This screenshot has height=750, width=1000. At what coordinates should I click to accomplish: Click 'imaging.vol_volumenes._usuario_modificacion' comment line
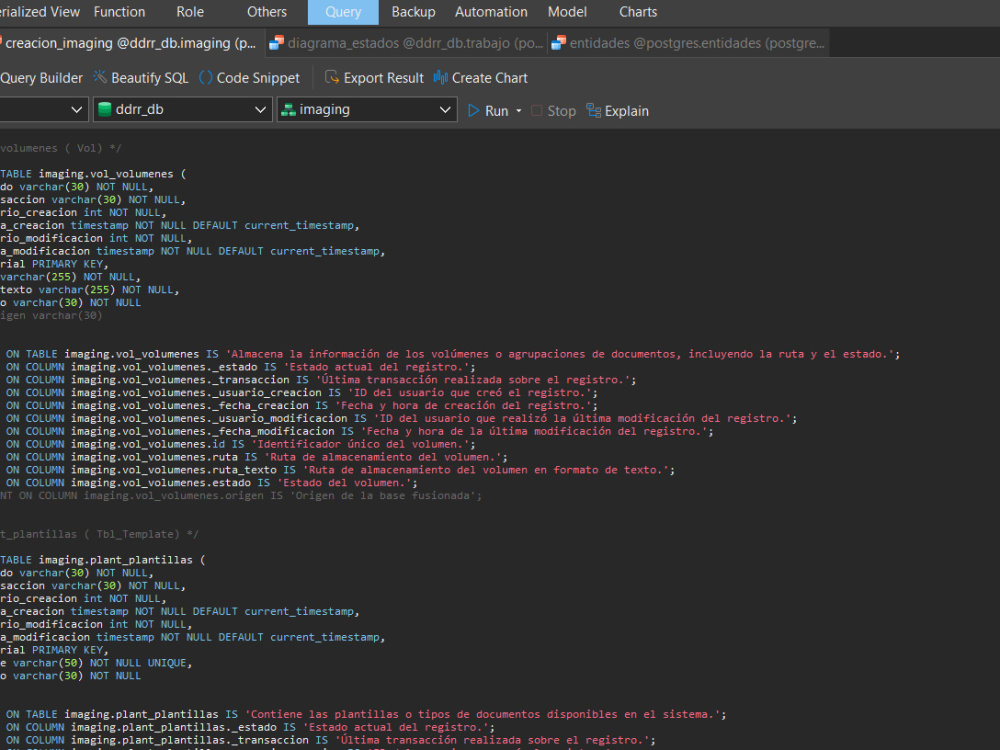click(x=401, y=418)
